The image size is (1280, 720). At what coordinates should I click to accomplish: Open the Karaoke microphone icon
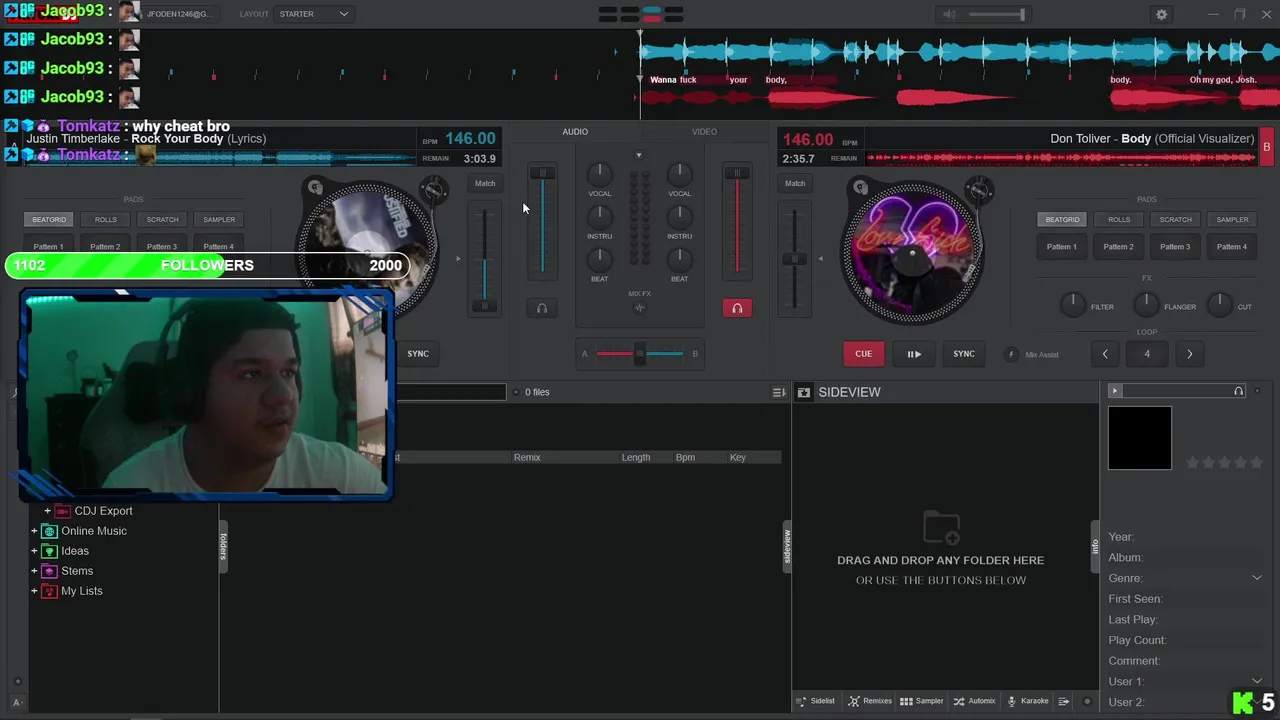coord(1012,701)
